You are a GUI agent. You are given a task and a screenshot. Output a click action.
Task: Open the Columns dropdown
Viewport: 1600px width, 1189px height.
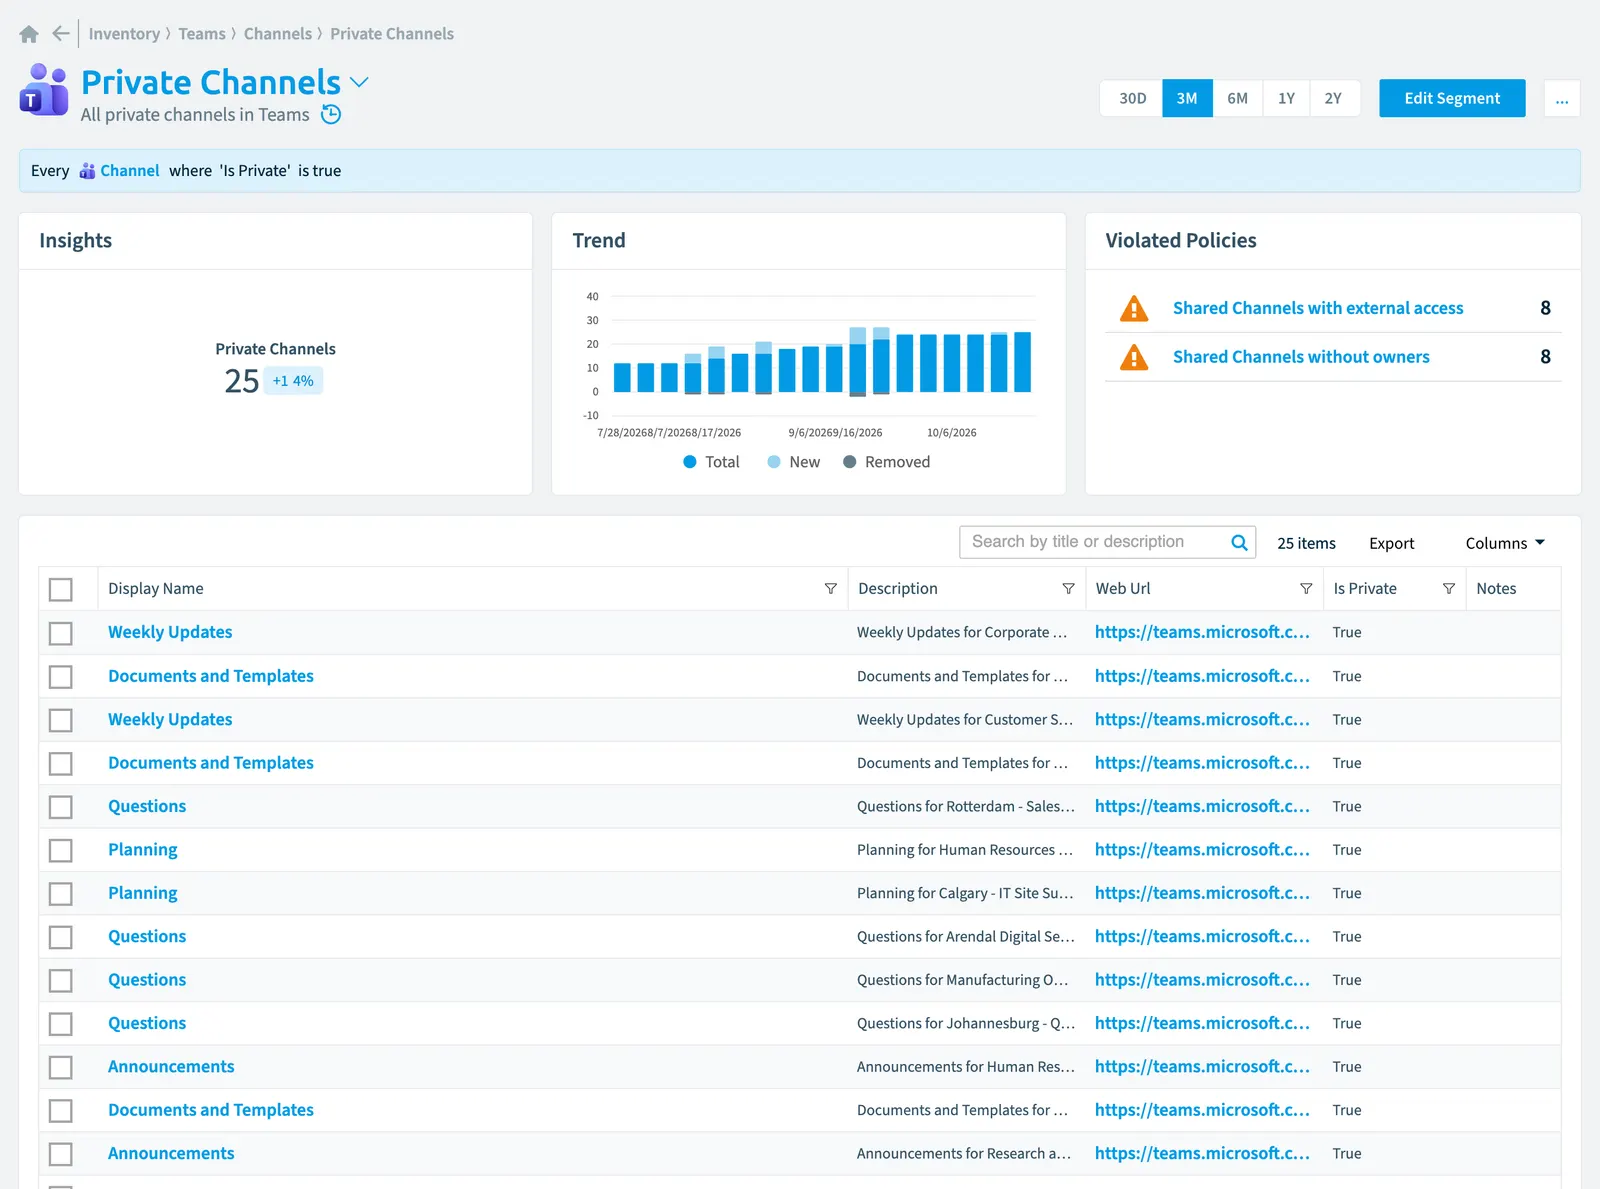point(1505,543)
